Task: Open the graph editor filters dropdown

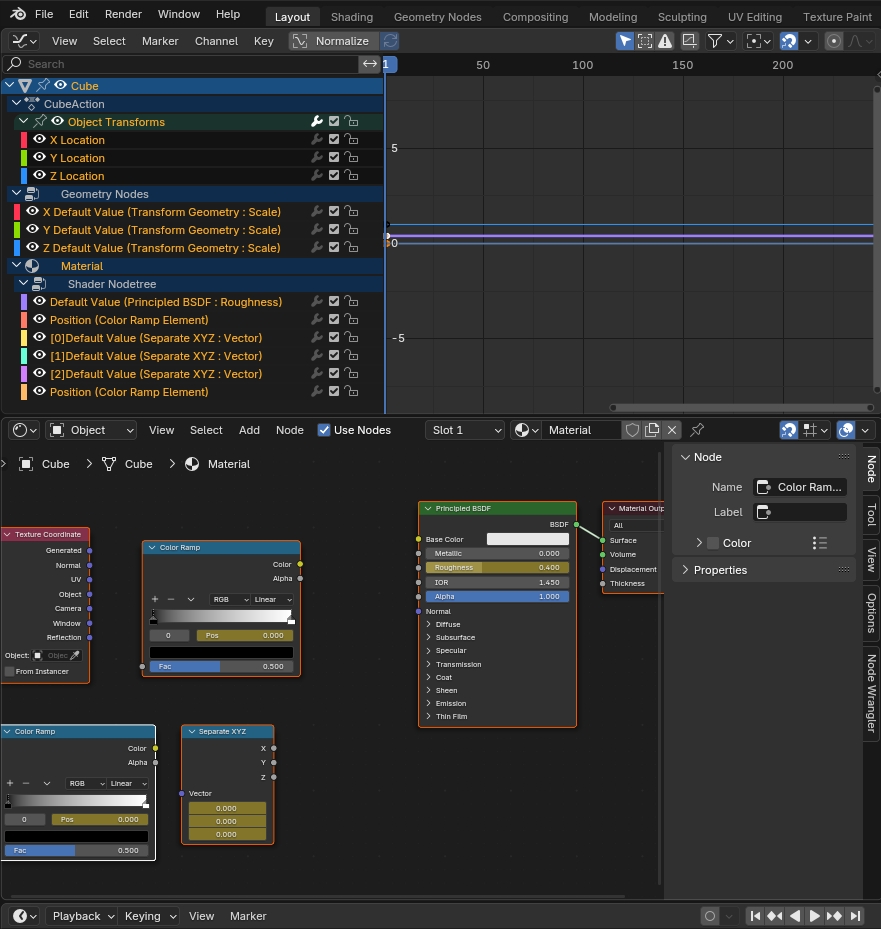Action: [721, 41]
